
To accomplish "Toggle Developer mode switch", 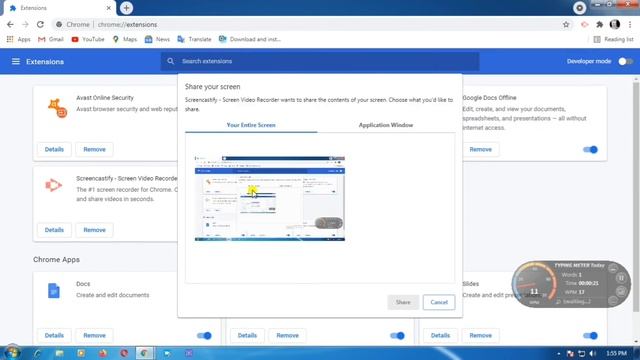I will (625, 61).
